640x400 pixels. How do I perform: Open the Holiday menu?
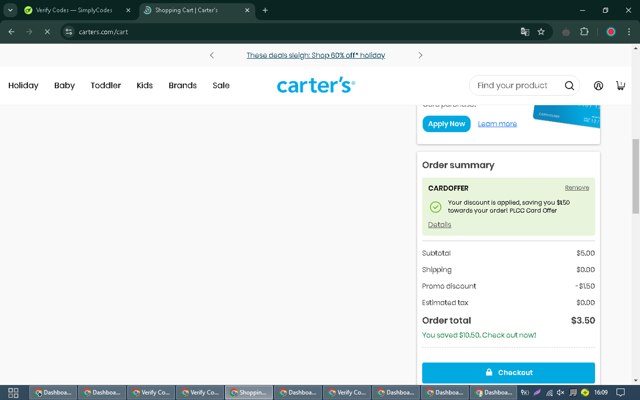23,85
